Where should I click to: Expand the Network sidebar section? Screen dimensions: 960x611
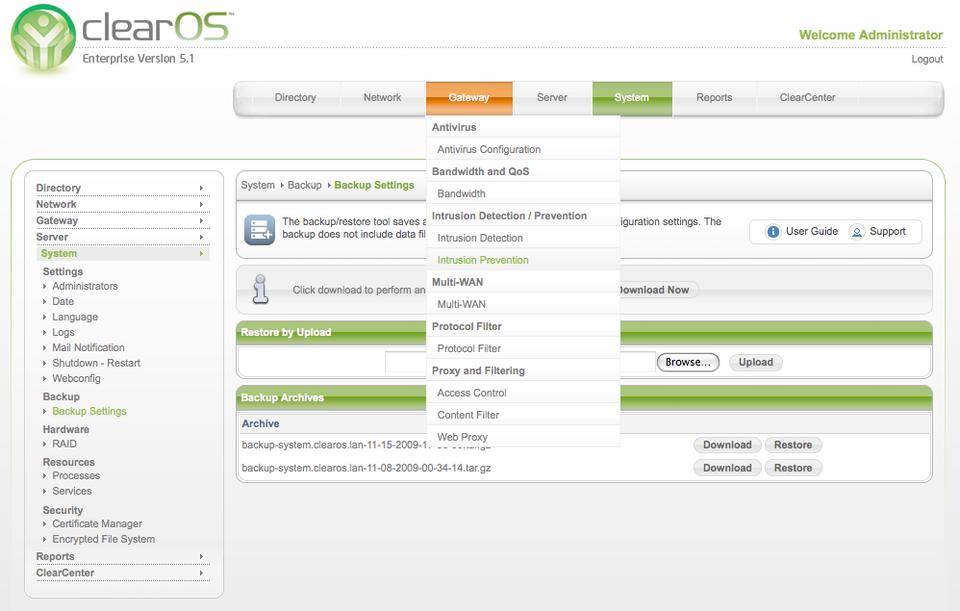pos(121,204)
